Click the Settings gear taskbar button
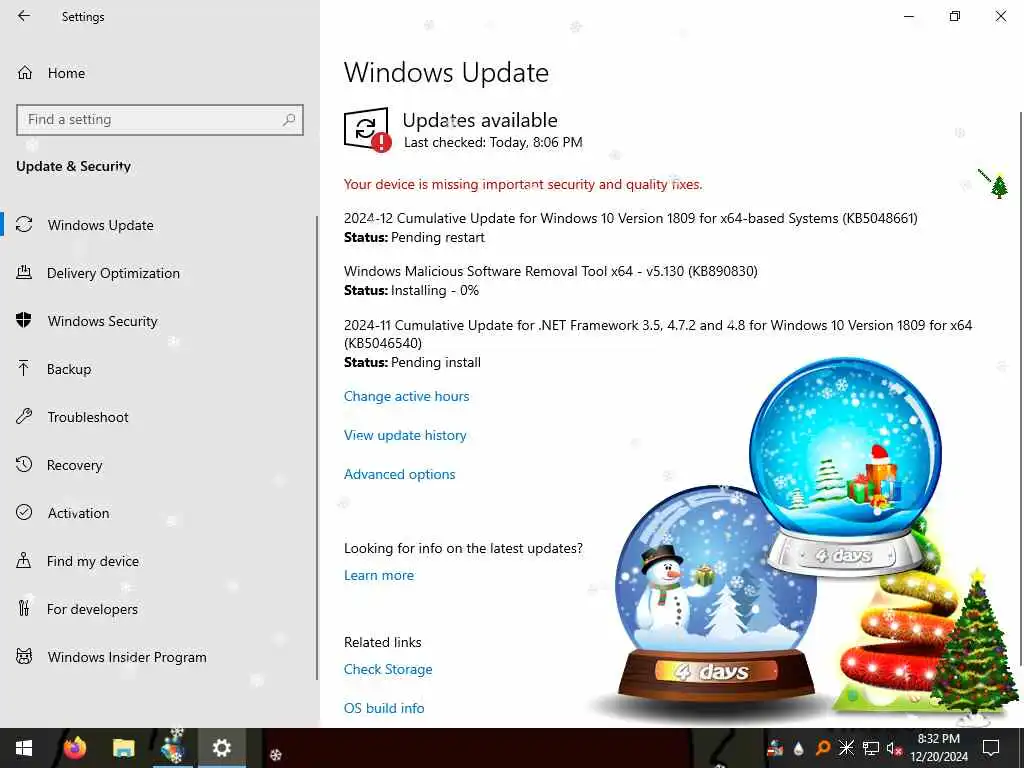Screen dimensions: 1024x768 point(221,748)
